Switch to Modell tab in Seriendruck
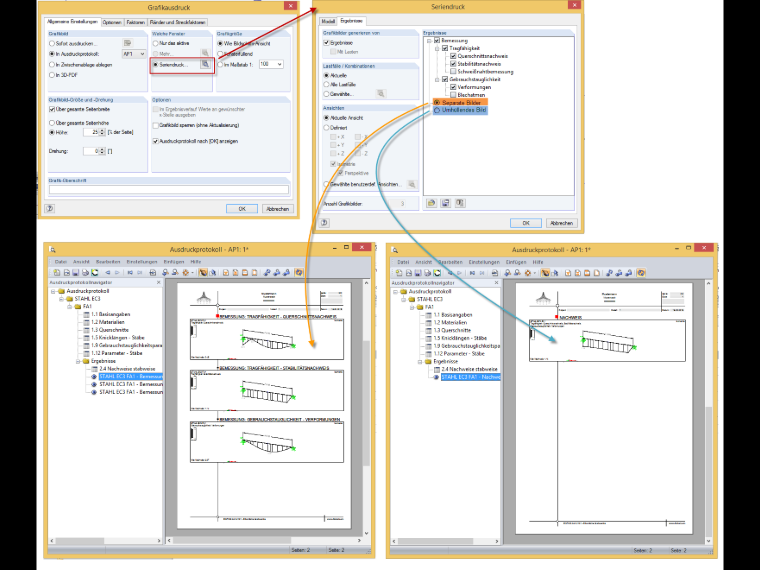Viewport: 760px width, 570px height. click(x=328, y=21)
